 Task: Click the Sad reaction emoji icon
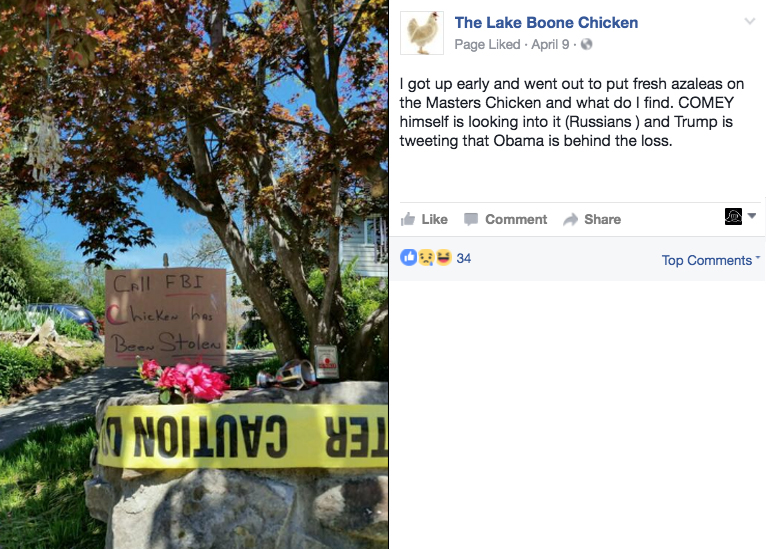(426, 257)
